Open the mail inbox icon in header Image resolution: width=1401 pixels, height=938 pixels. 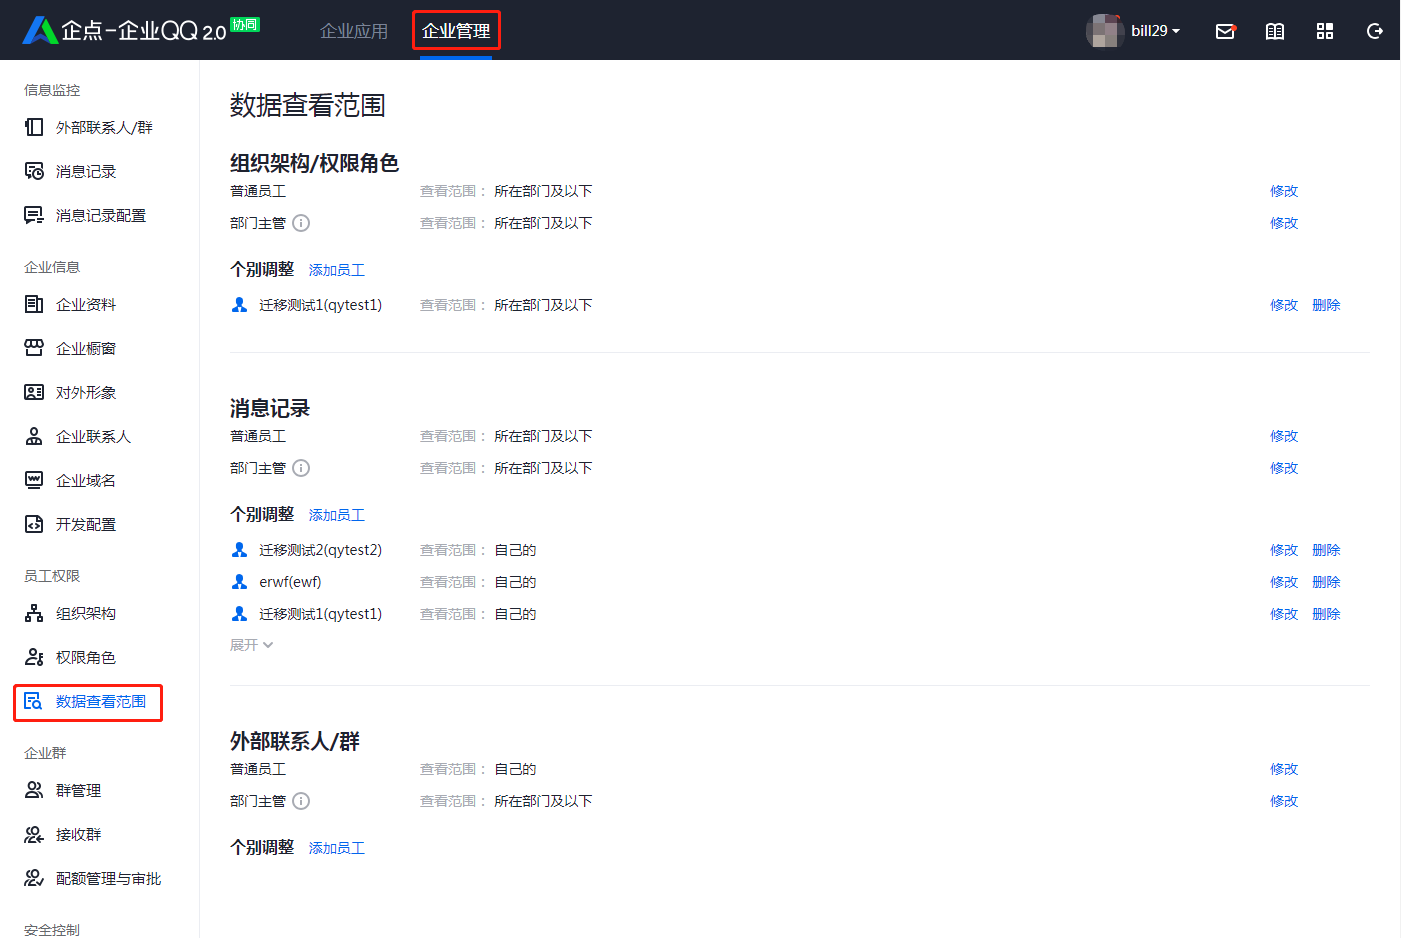click(x=1225, y=31)
